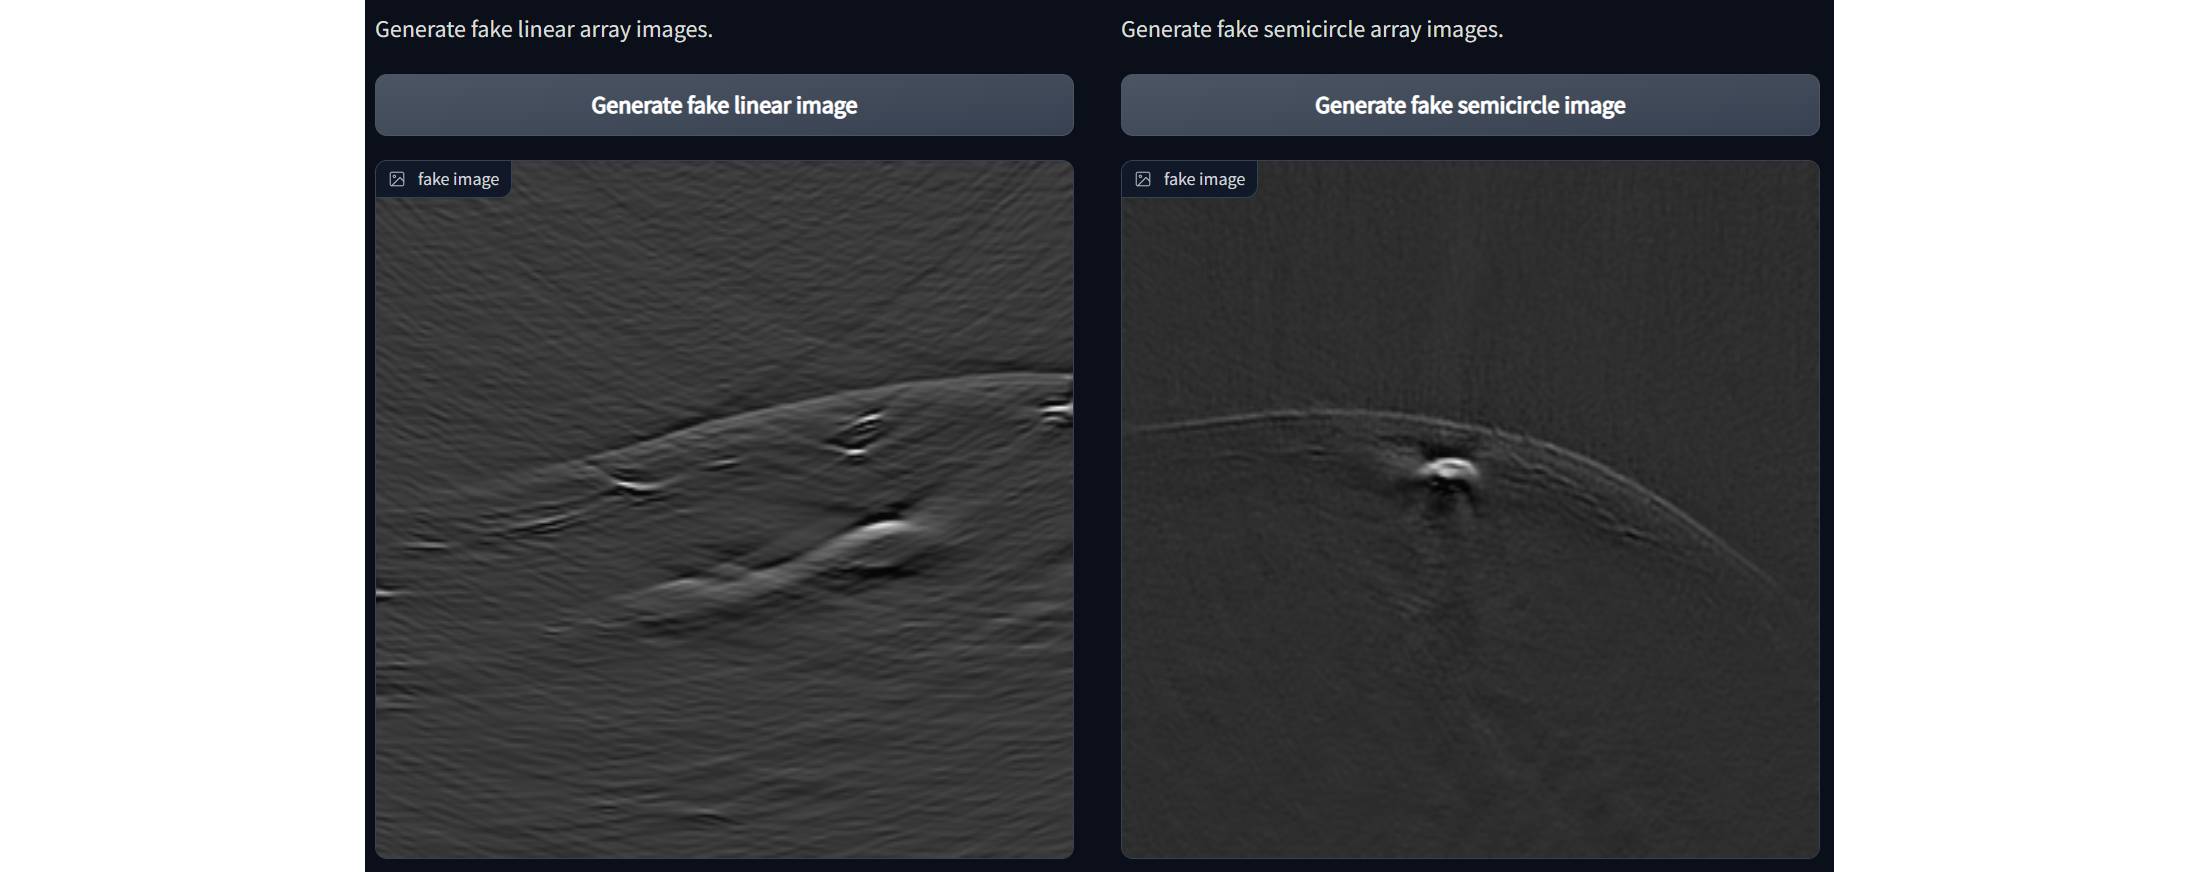Select the 'fake image' label text above the linear output

point(458,179)
